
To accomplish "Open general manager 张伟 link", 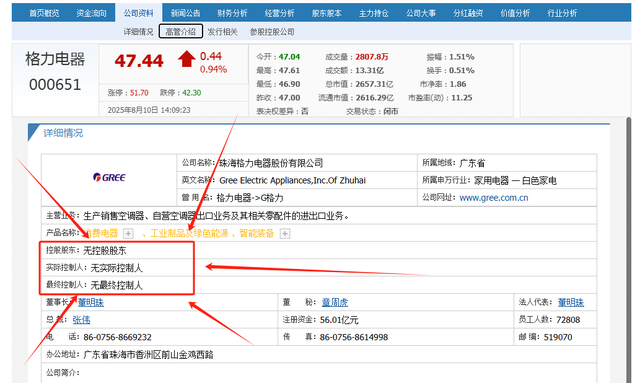I will (81, 320).
